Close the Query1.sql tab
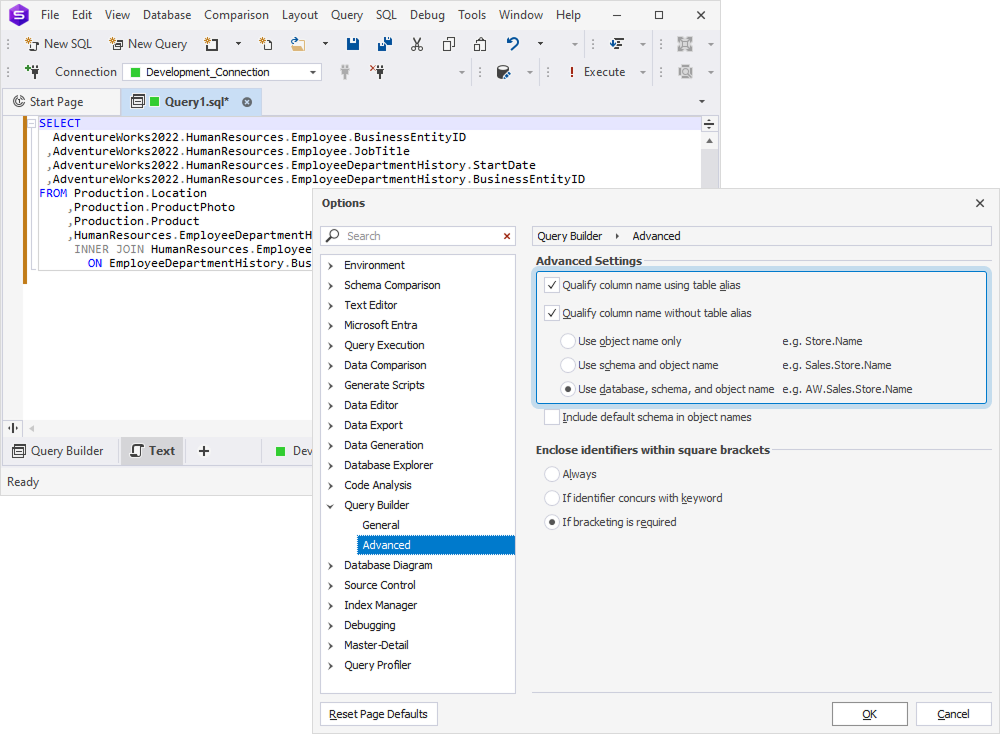This screenshot has width=1000, height=734. click(x=247, y=102)
